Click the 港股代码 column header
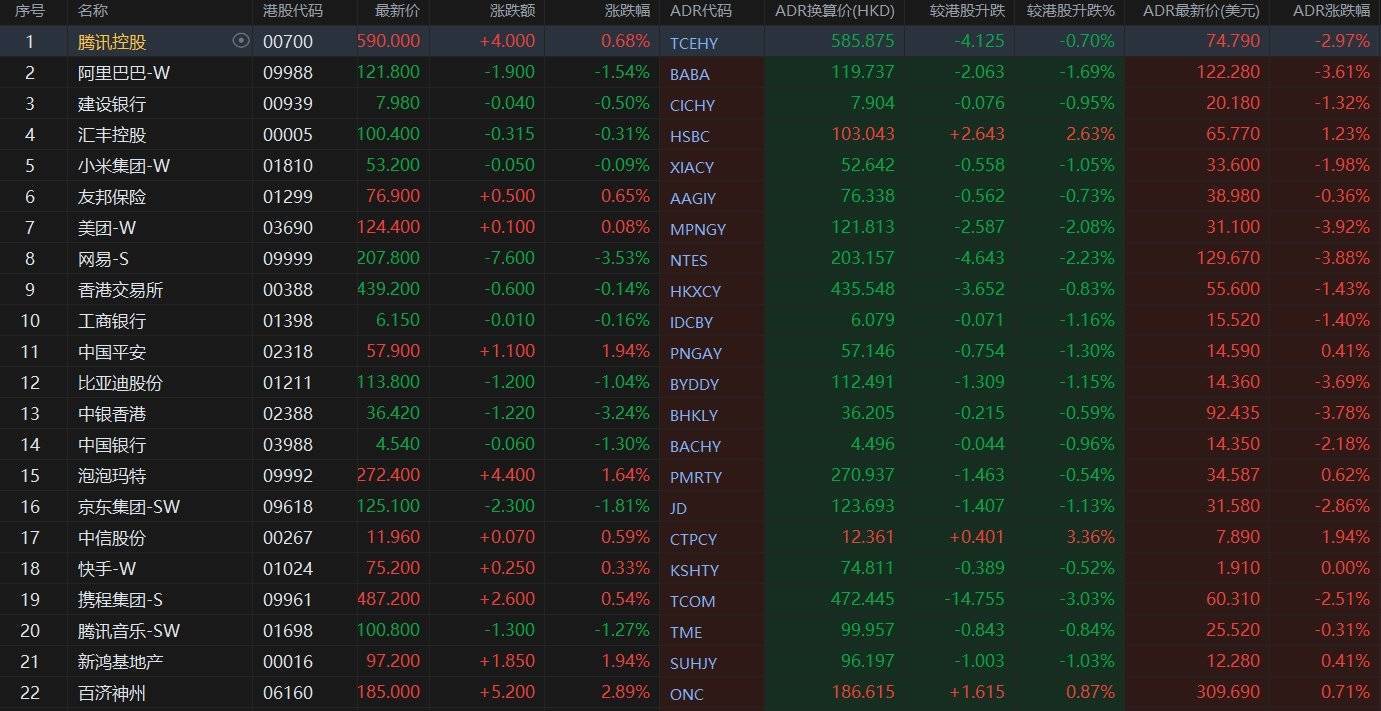This screenshot has height=711, width=1381. coord(293,11)
